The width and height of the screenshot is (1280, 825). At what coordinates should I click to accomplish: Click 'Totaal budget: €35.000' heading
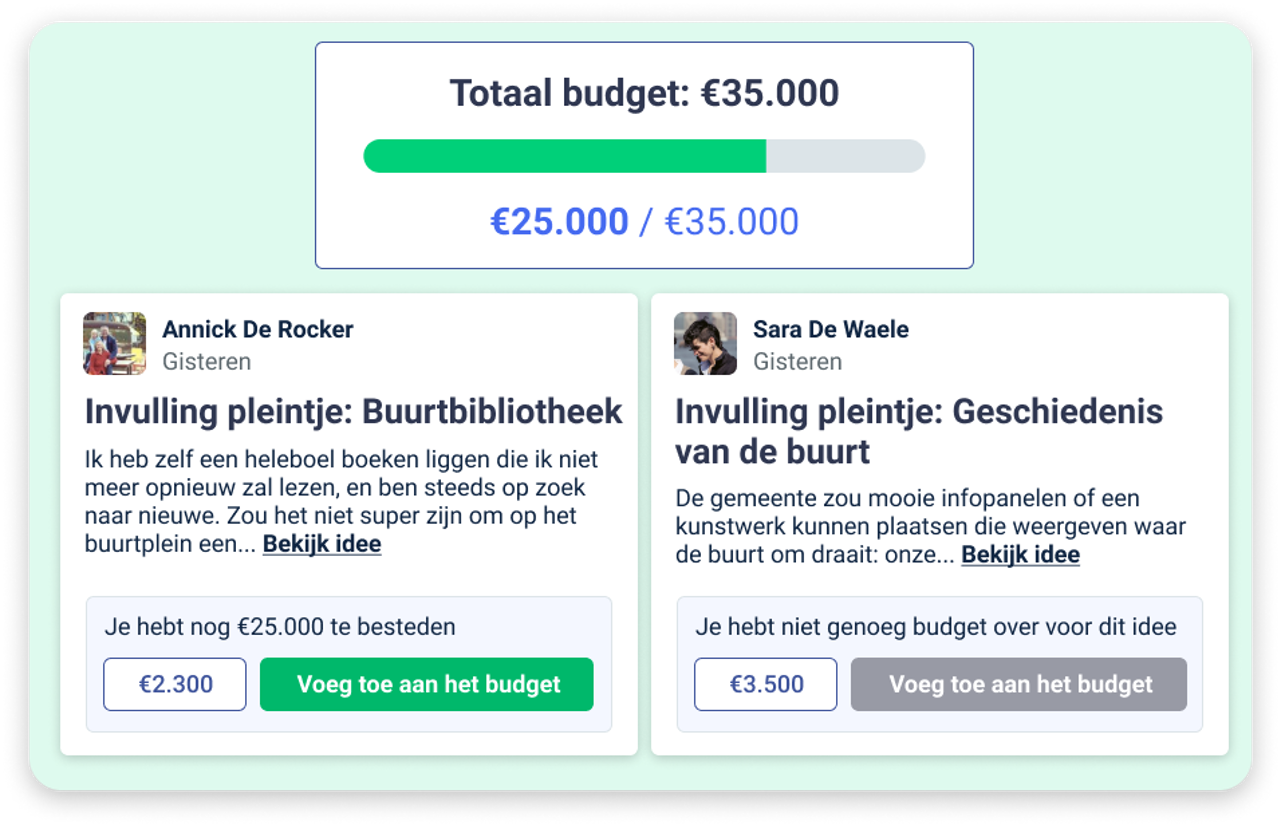[644, 93]
